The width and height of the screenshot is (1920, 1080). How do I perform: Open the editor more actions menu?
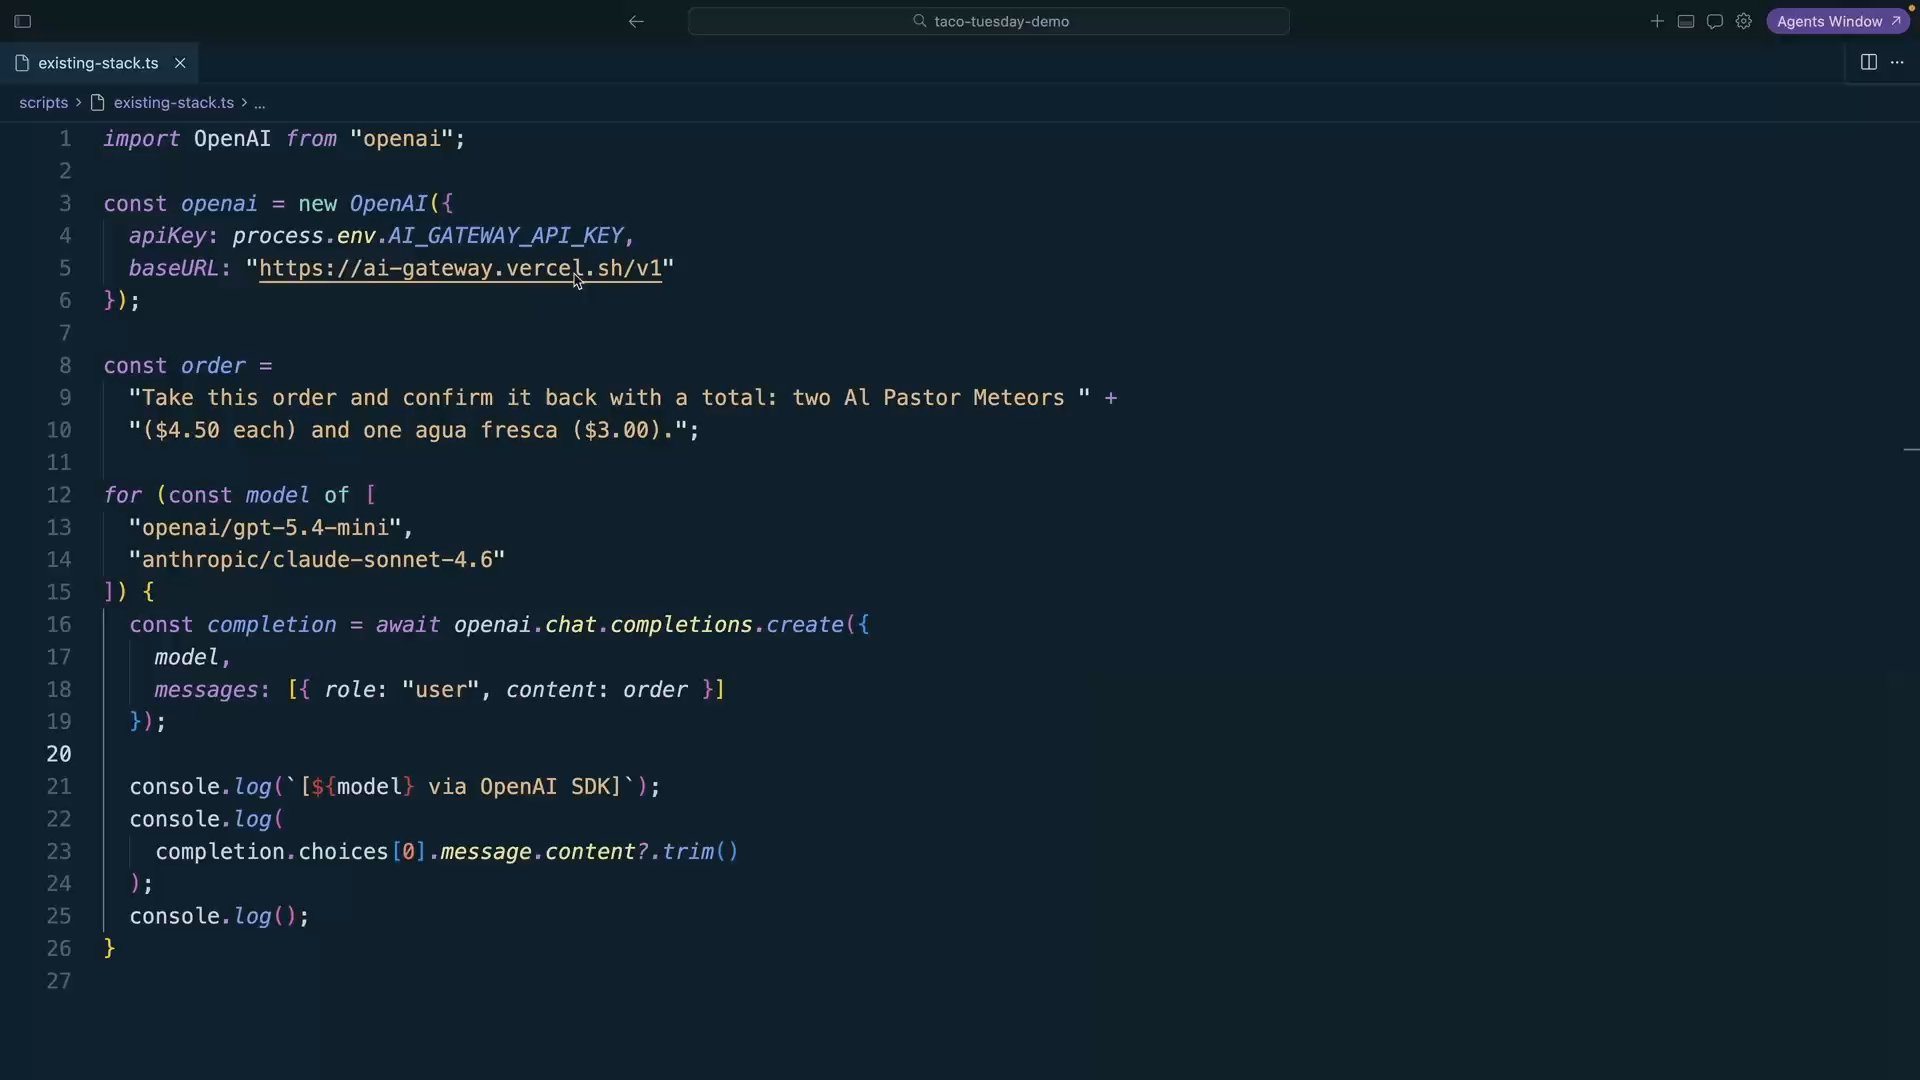(x=1897, y=62)
